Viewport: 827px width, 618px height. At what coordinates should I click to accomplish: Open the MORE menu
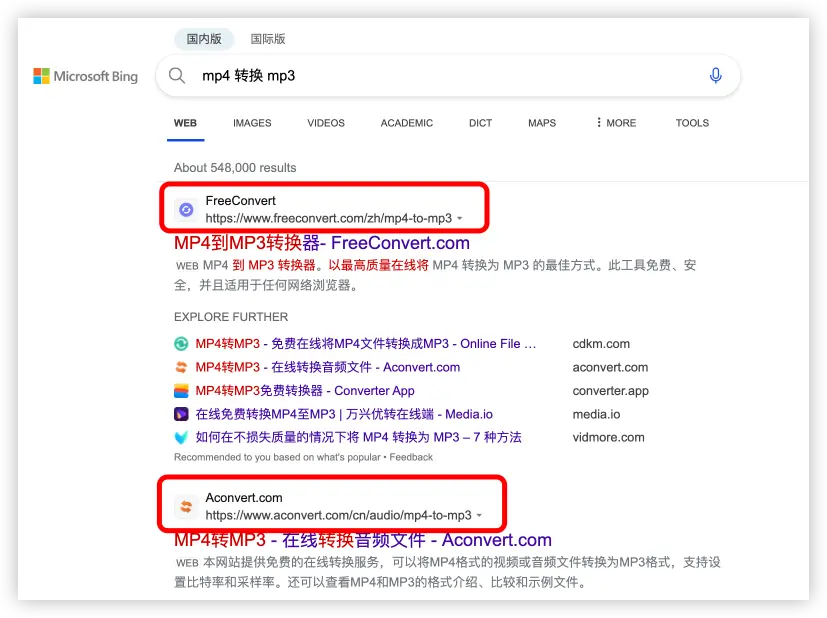pos(616,123)
